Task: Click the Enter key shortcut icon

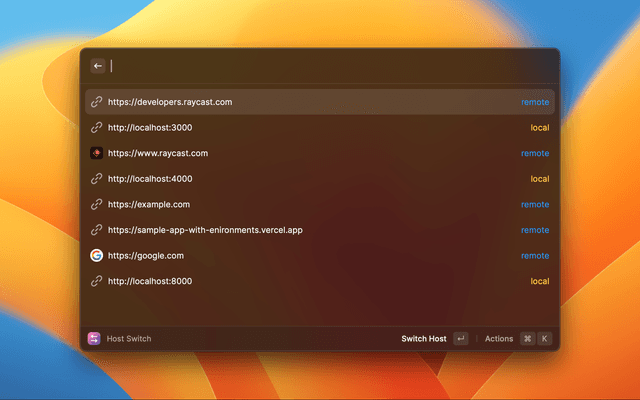Action: pos(460,339)
